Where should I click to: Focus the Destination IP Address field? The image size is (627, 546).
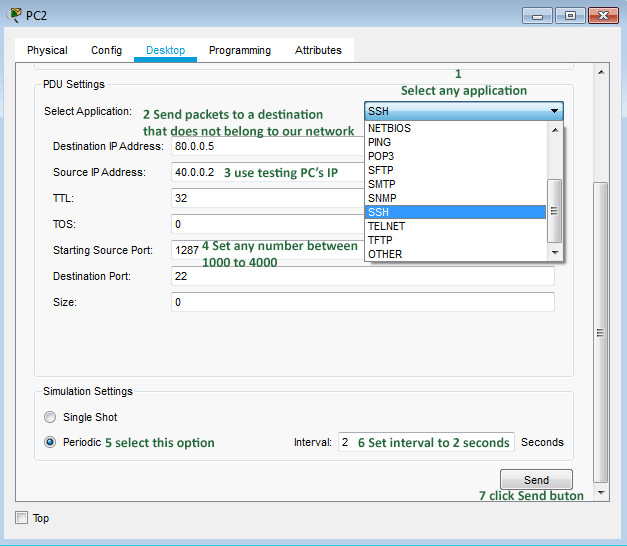click(268, 146)
